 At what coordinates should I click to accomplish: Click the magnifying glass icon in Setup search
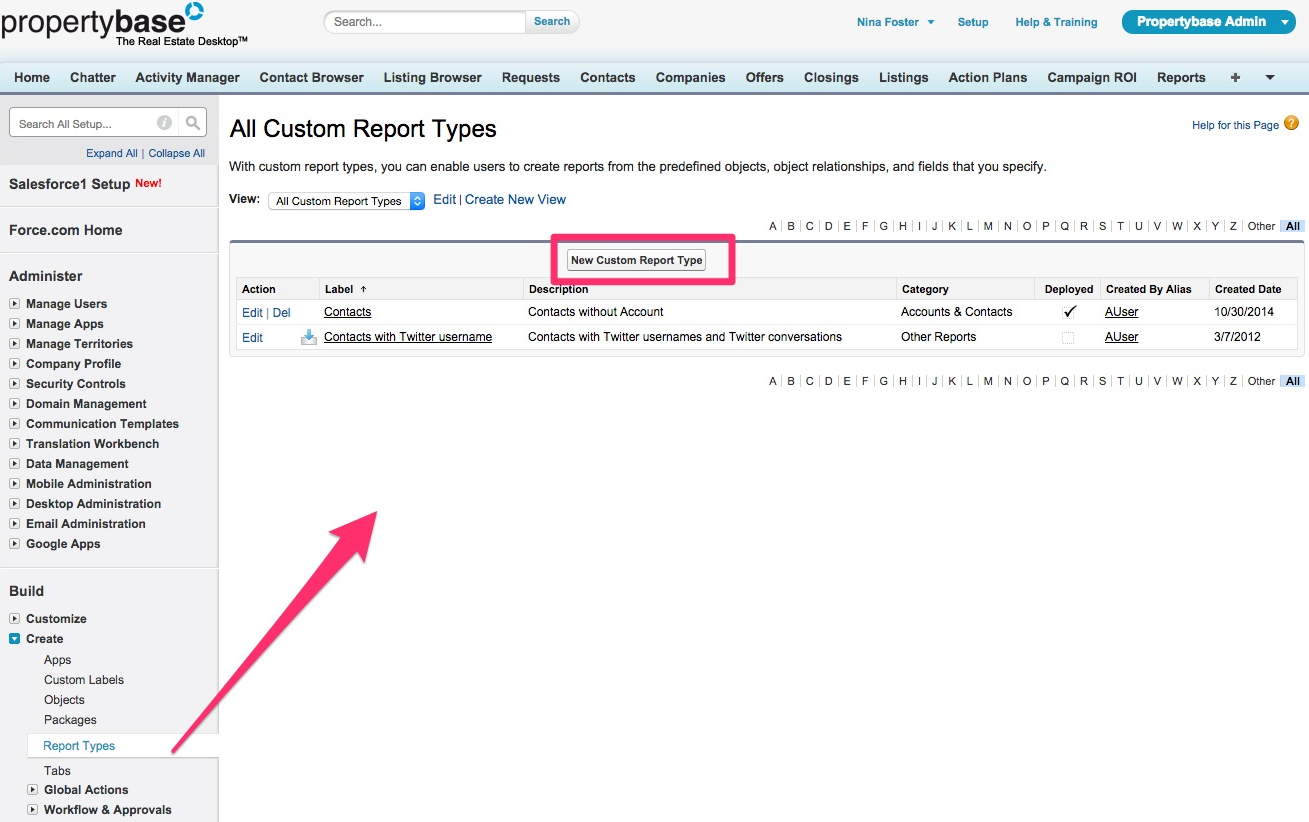click(x=193, y=122)
